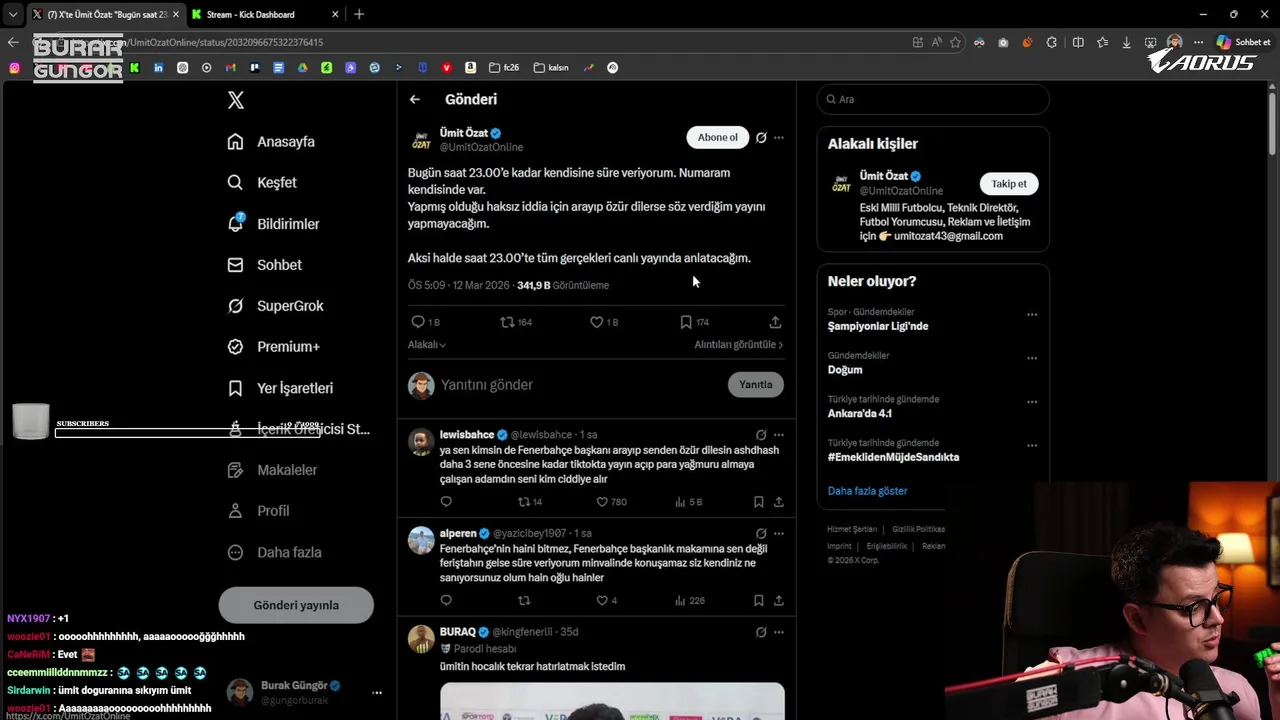Viewport: 1280px width, 720px height.
Task: Open Profil in sidebar
Action: click(x=258, y=511)
